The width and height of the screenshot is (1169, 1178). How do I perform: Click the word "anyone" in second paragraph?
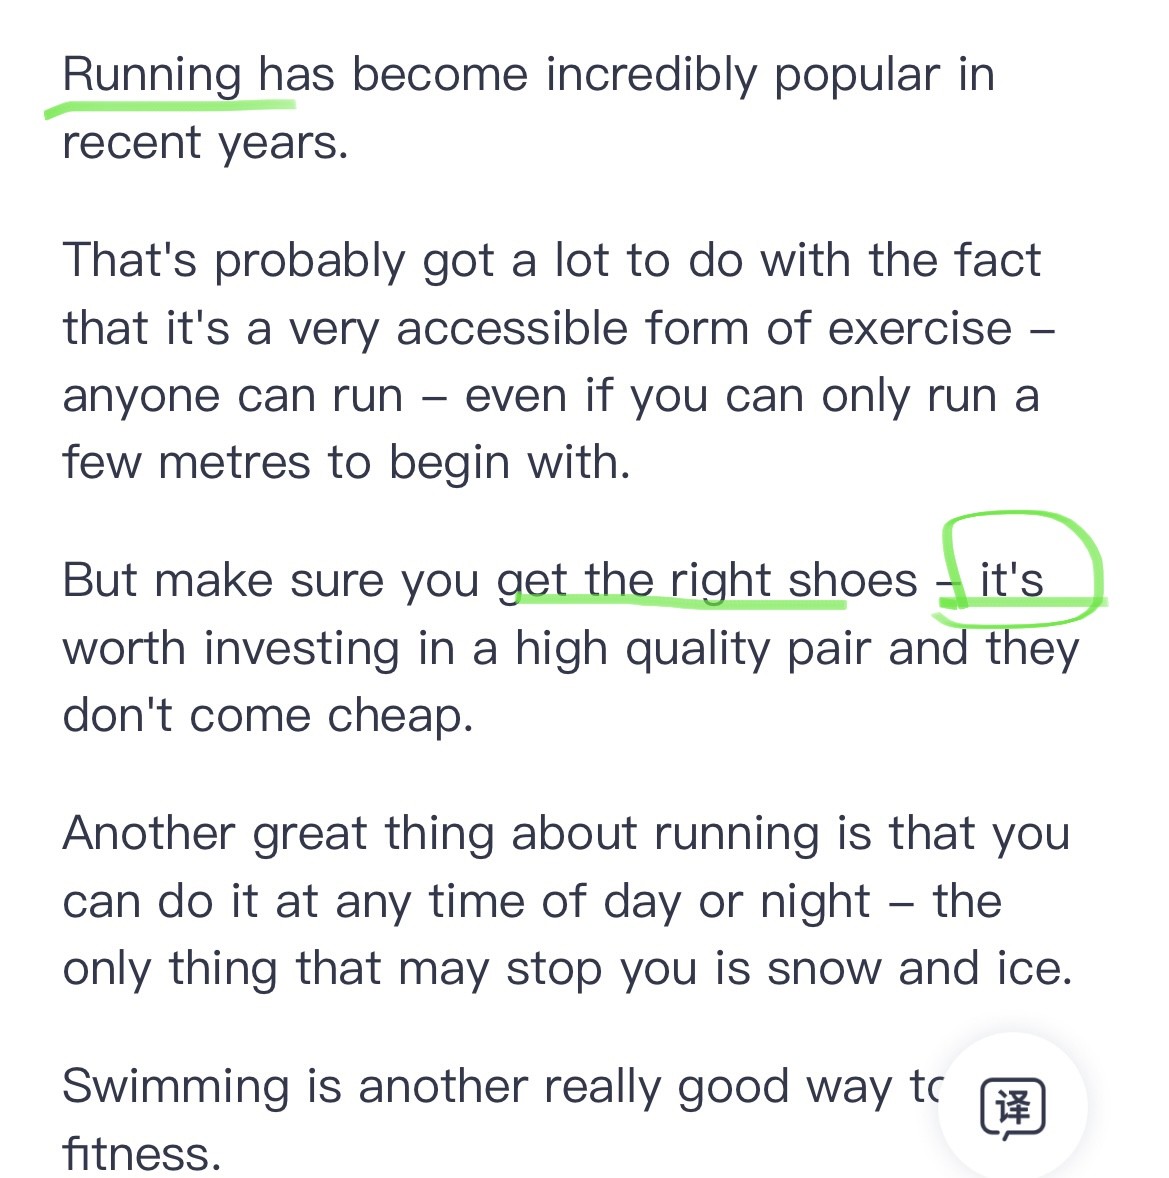[x=141, y=398]
